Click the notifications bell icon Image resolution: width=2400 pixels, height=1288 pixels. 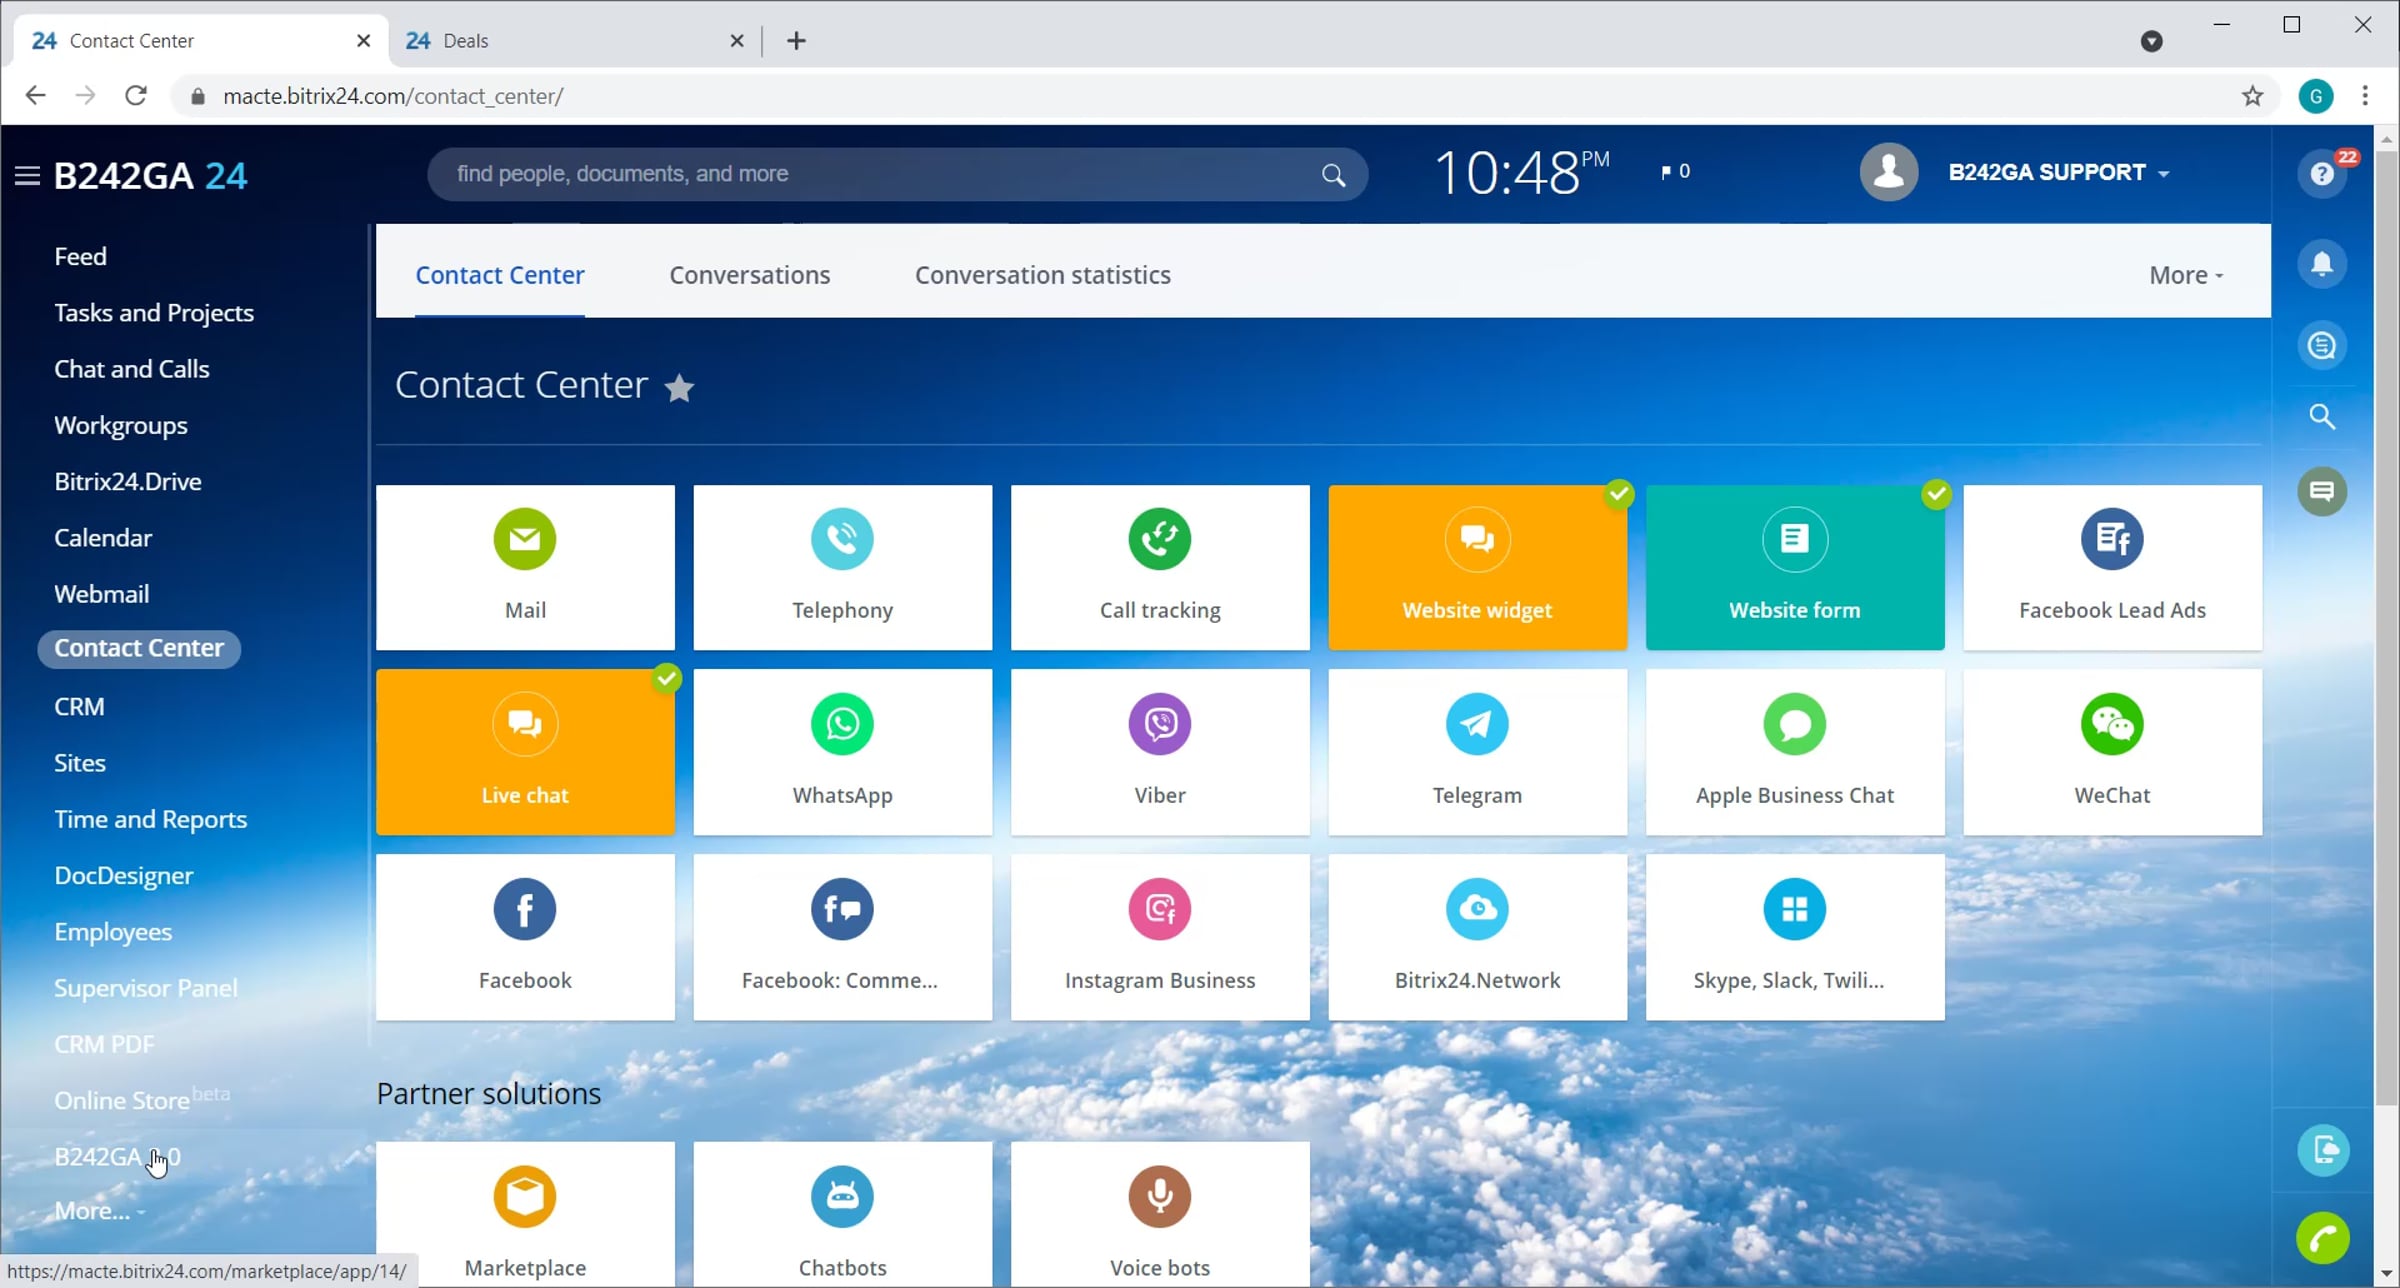[2322, 264]
